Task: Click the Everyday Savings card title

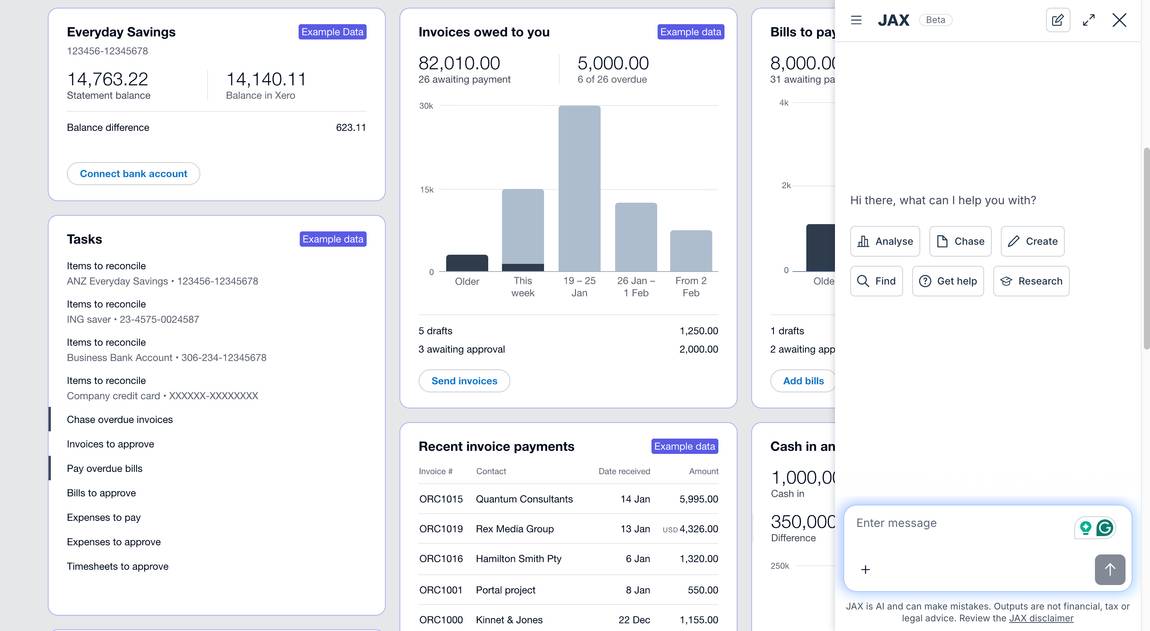Action: coord(121,32)
